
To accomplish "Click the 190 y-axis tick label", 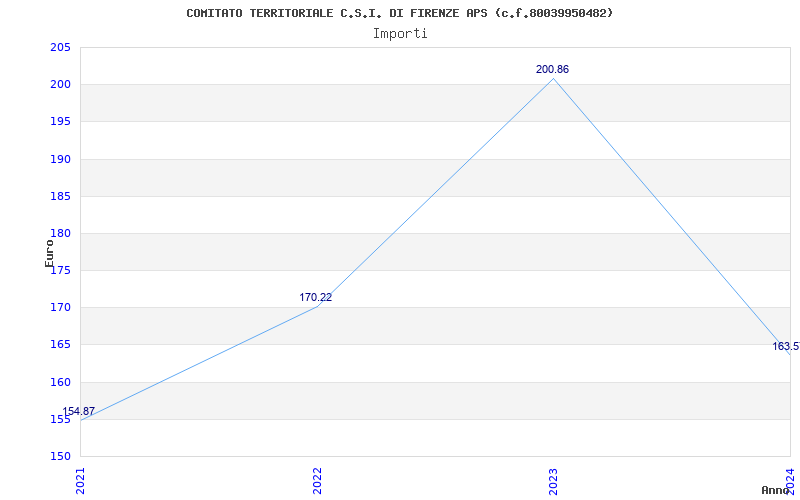I will pyautogui.click(x=60, y=159).
